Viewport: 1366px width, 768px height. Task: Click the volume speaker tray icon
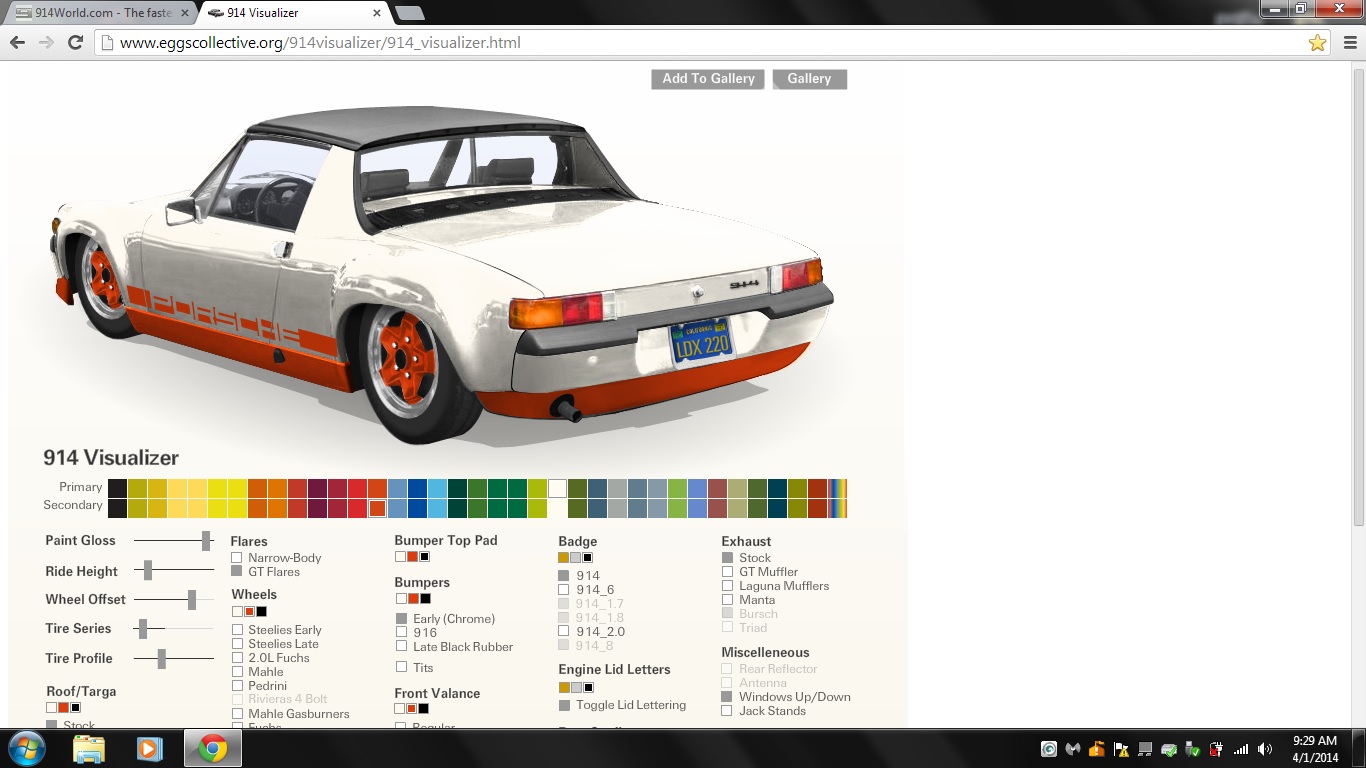tap(1265, 749)
